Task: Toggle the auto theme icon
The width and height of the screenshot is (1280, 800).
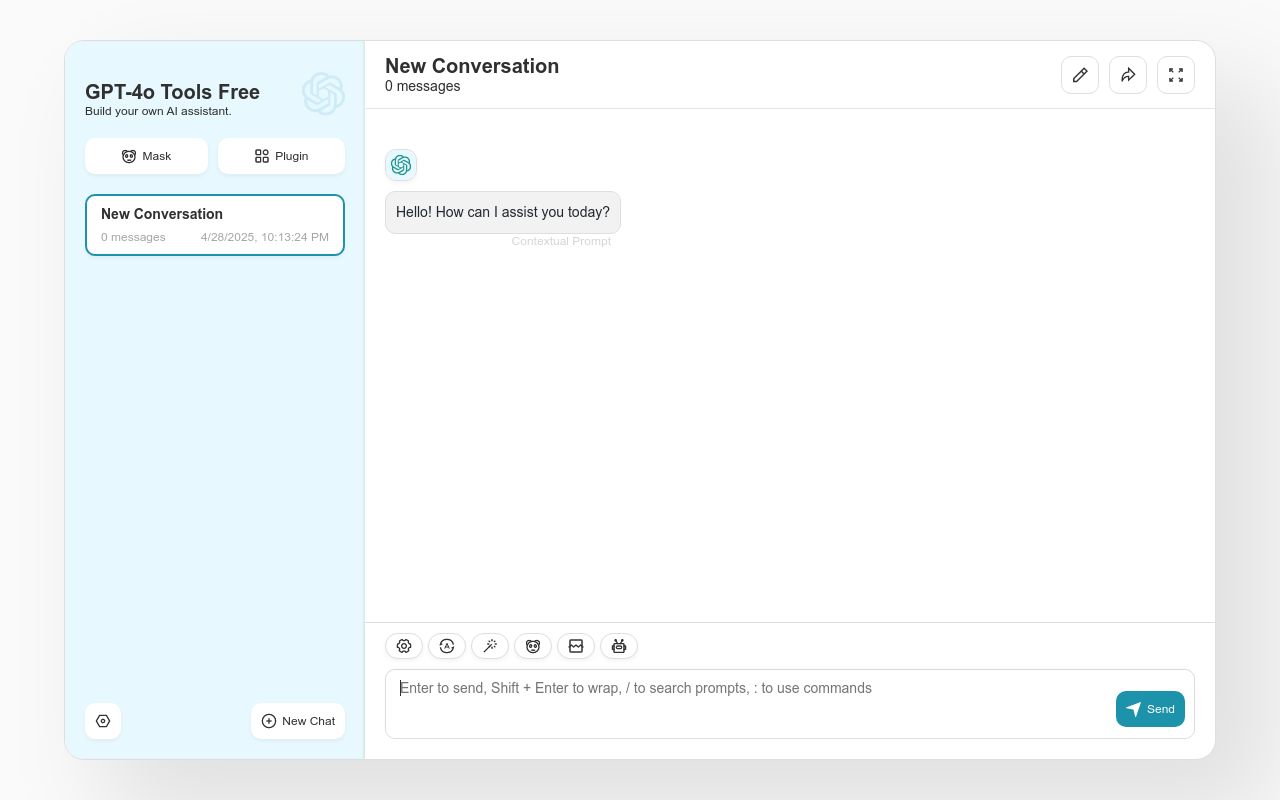Action: pos(447,646)
